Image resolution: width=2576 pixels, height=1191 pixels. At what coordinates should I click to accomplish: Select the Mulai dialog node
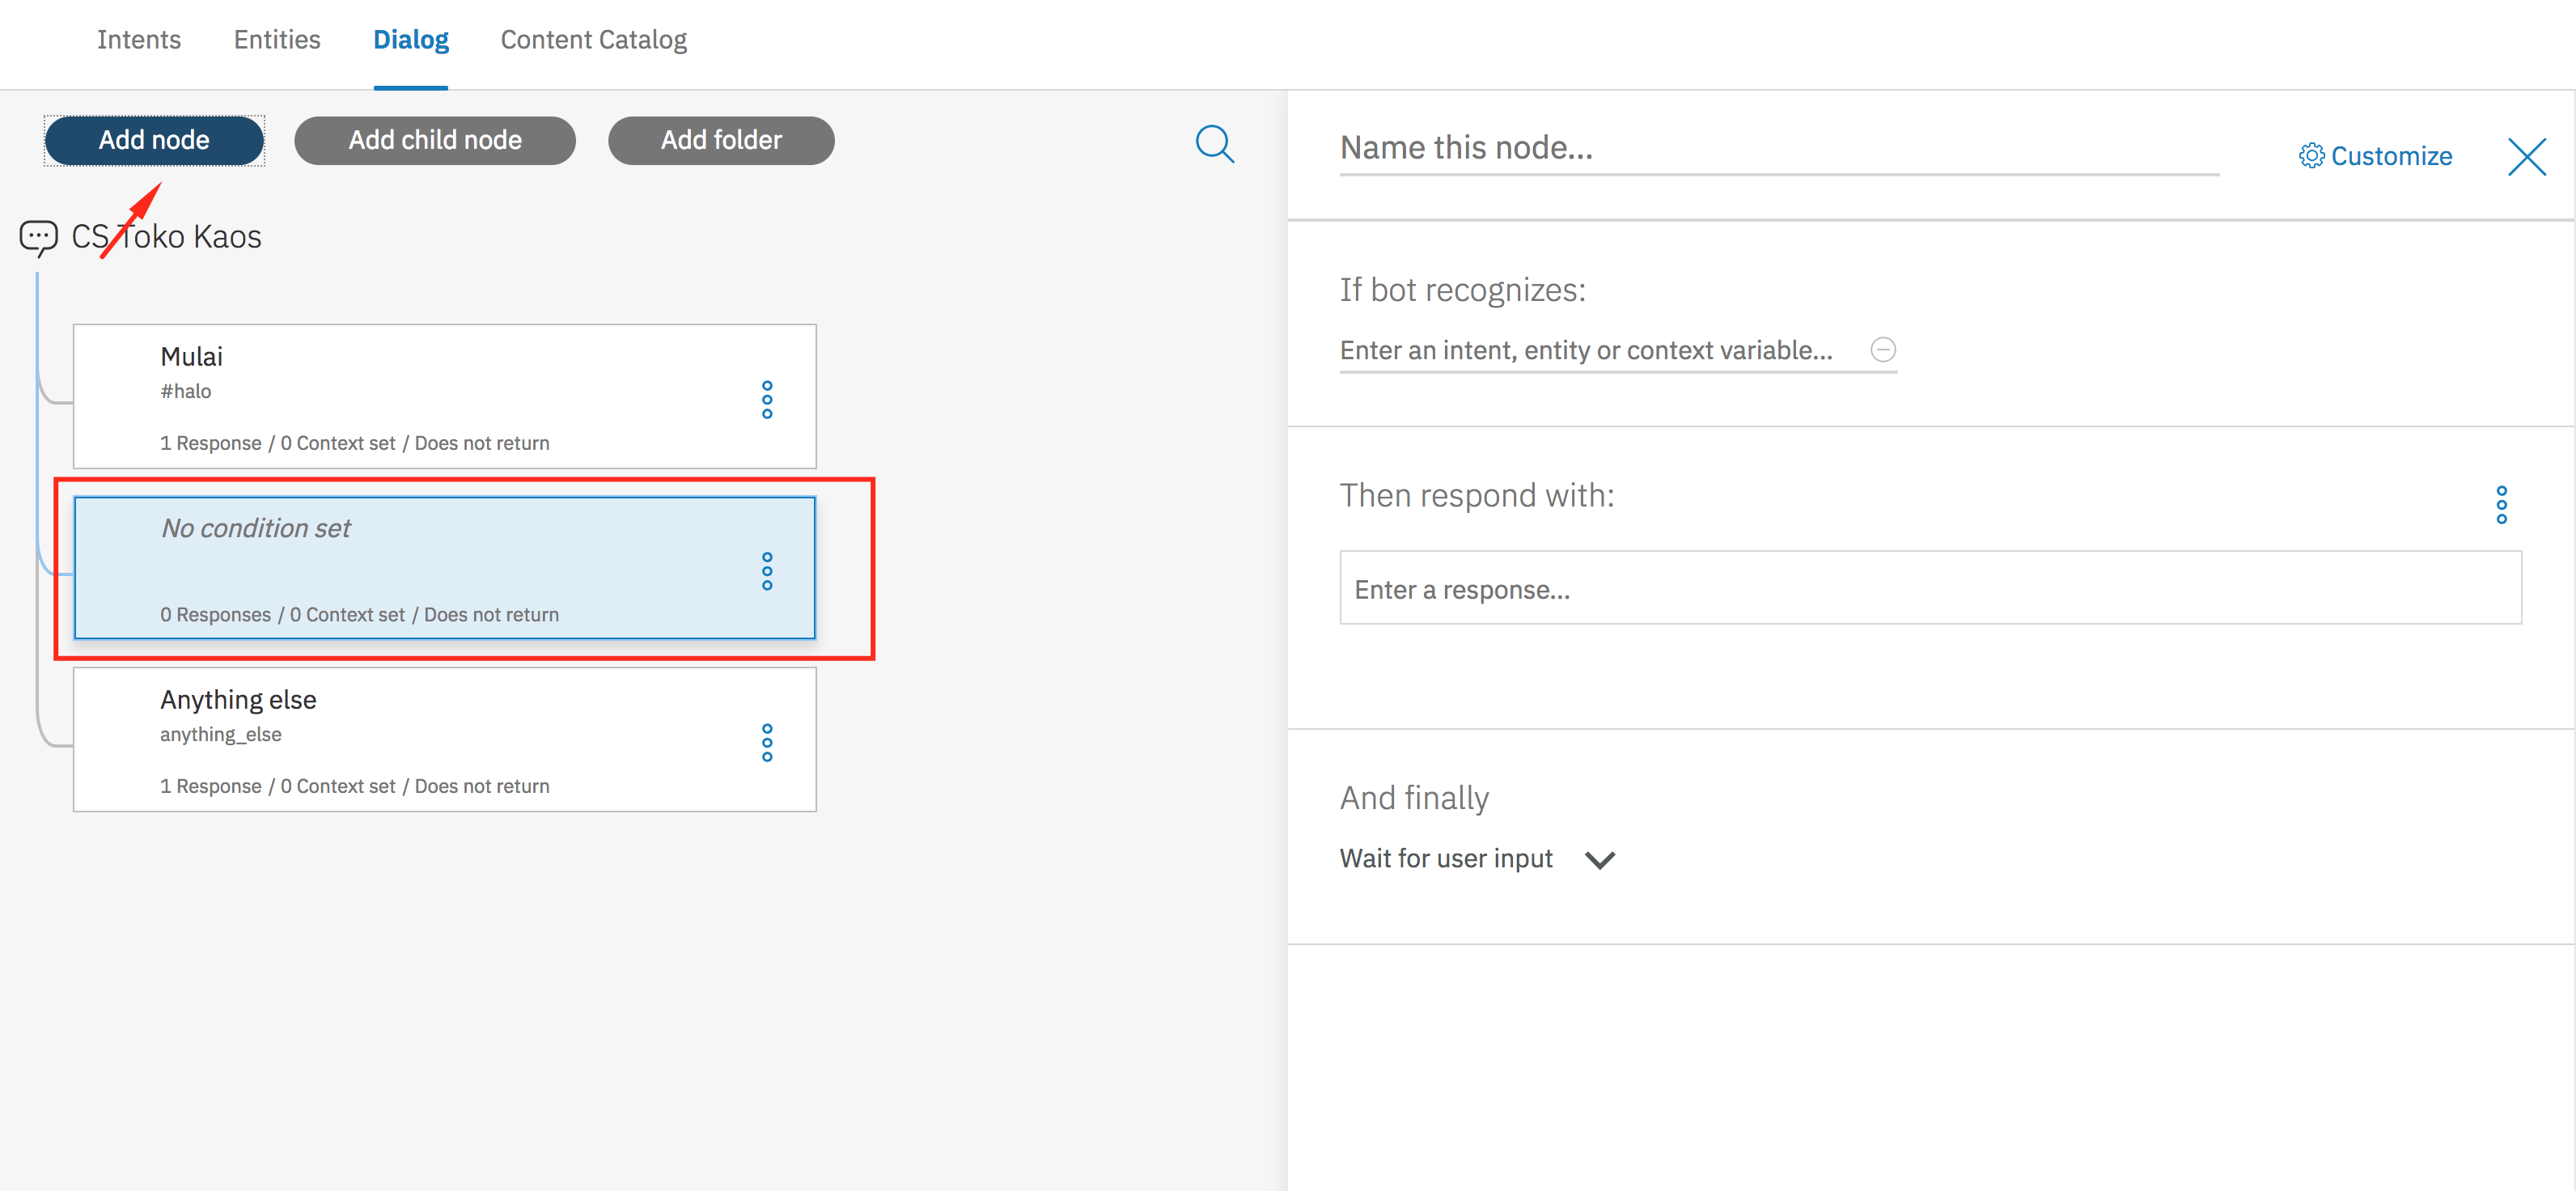(x=445, y=396)
